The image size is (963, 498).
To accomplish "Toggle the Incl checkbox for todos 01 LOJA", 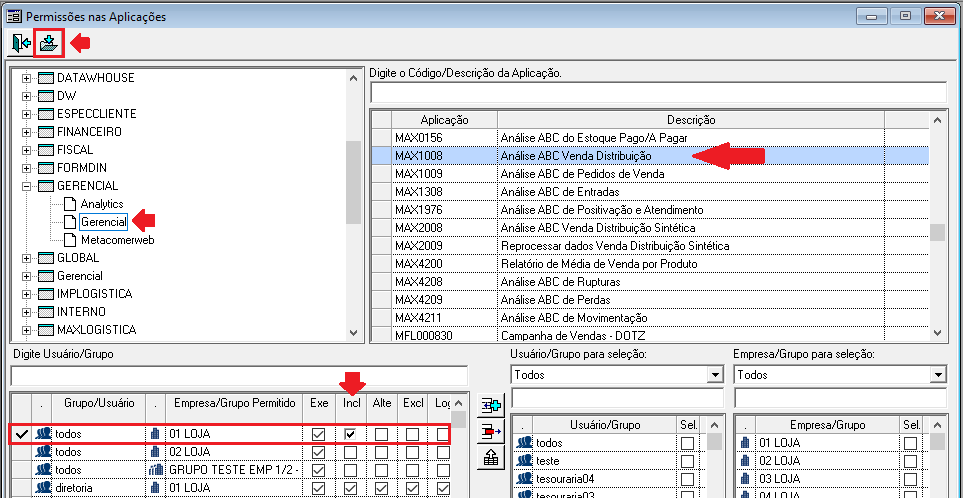I will pyautogui.click(x=350, y=434).
